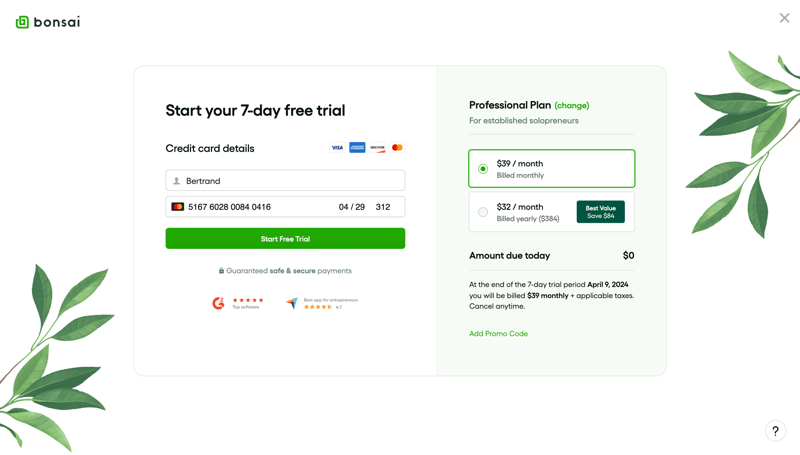Image resolution: width=800 pixels, height=455 pixels.
Task: Click the G2 Top software badge
Action: point(237,303)
